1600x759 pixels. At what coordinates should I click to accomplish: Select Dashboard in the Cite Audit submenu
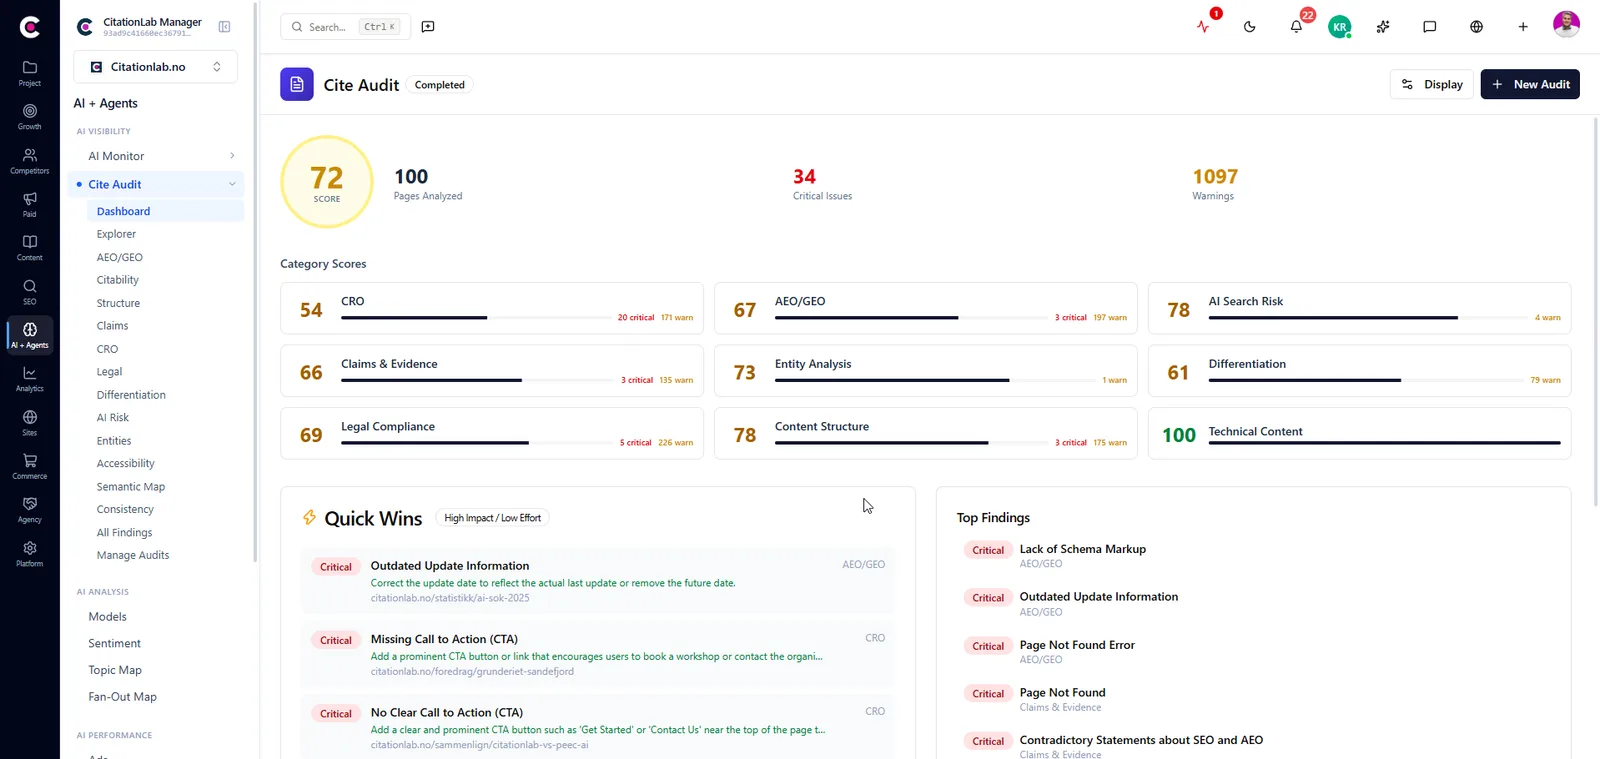(165, 211)
